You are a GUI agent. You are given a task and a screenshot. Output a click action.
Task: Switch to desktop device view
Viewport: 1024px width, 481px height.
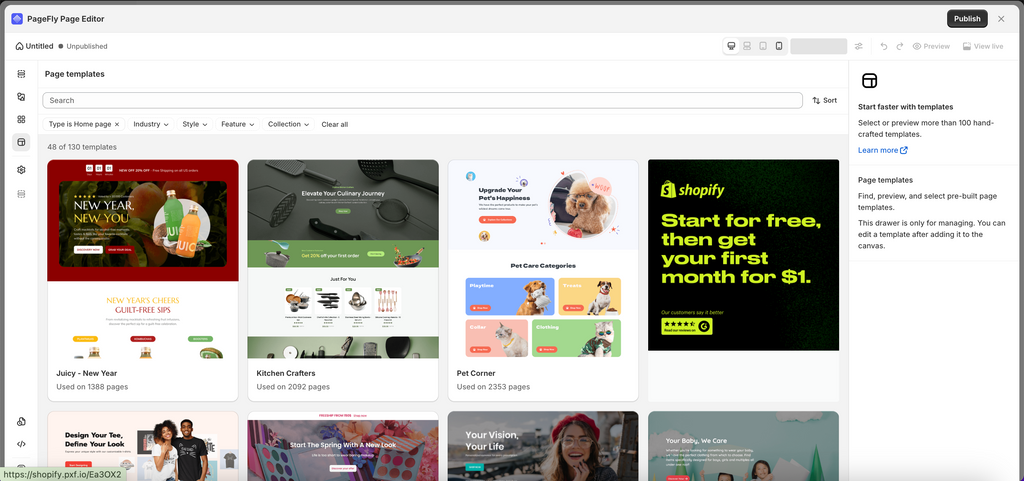731,46
